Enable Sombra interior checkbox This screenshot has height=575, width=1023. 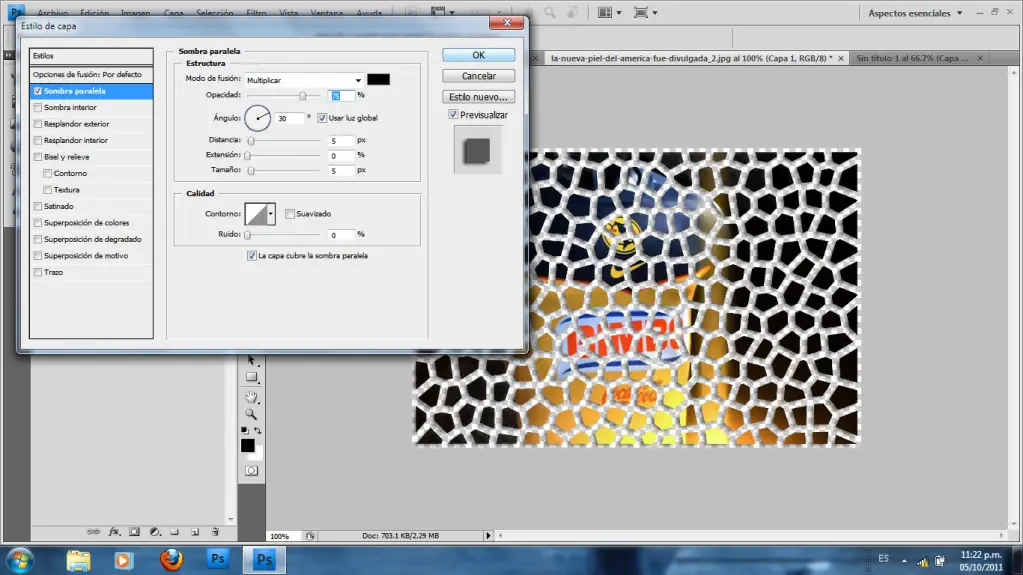click(38, 108)
